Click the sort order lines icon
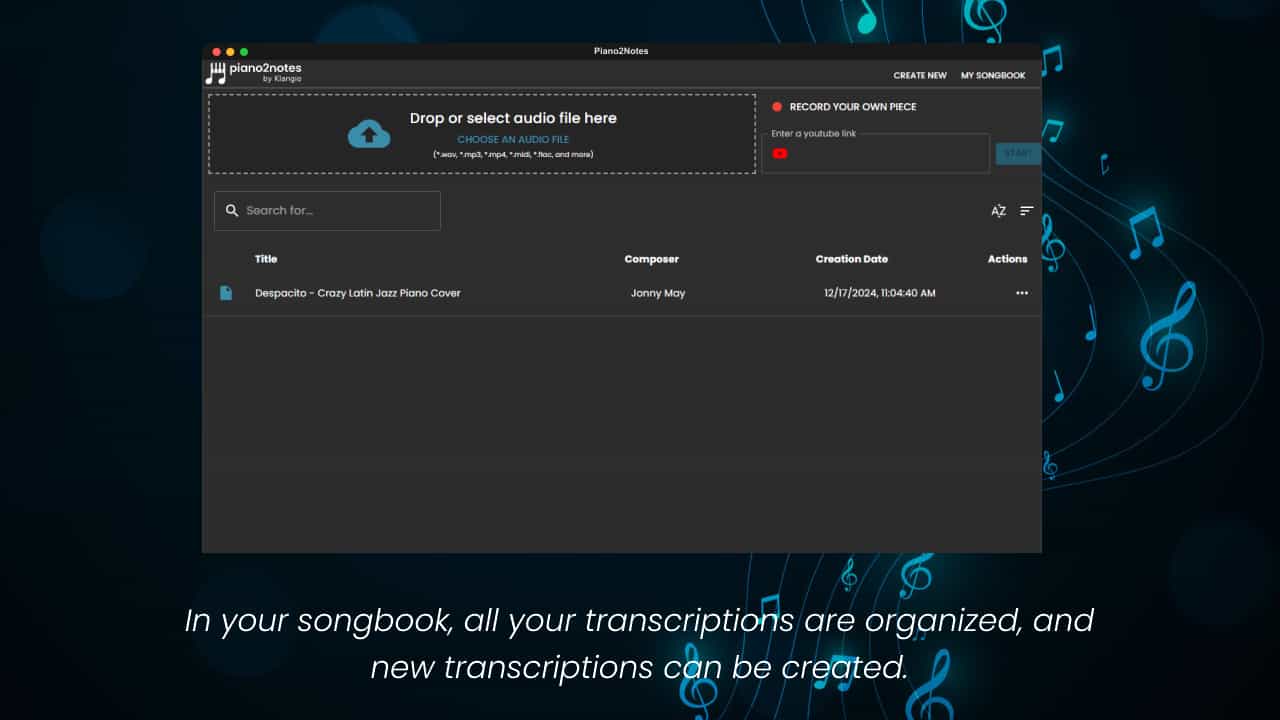This screenshot has width=1280, height=720. (1026, 211)
